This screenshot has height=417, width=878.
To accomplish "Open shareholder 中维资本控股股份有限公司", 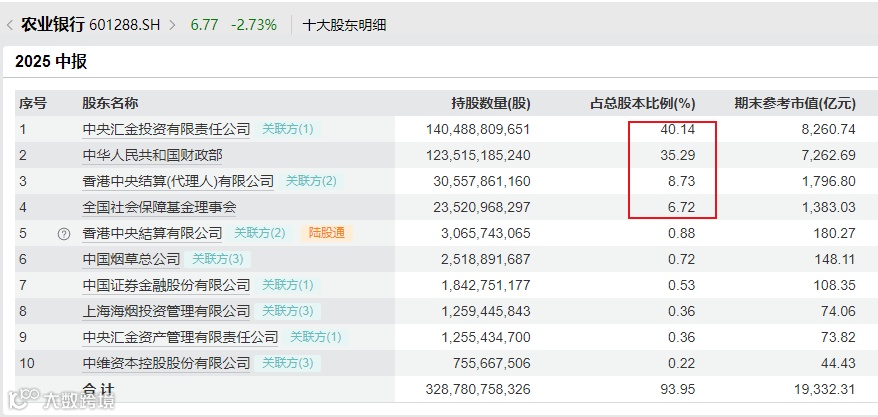I will 166,363.
